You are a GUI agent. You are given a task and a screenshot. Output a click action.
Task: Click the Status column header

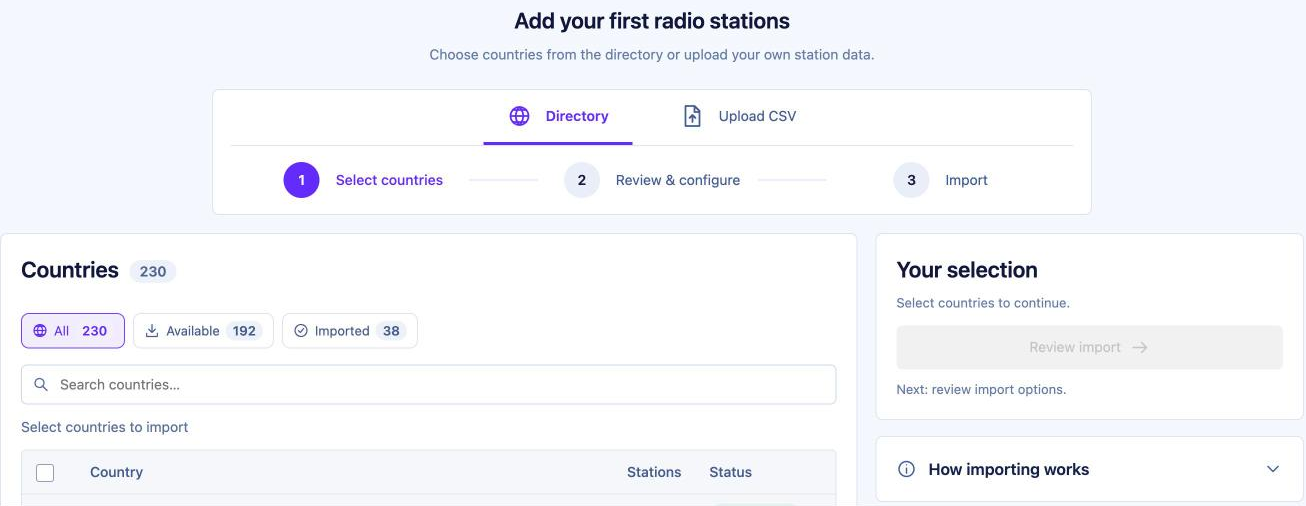[x=730, y=472]
